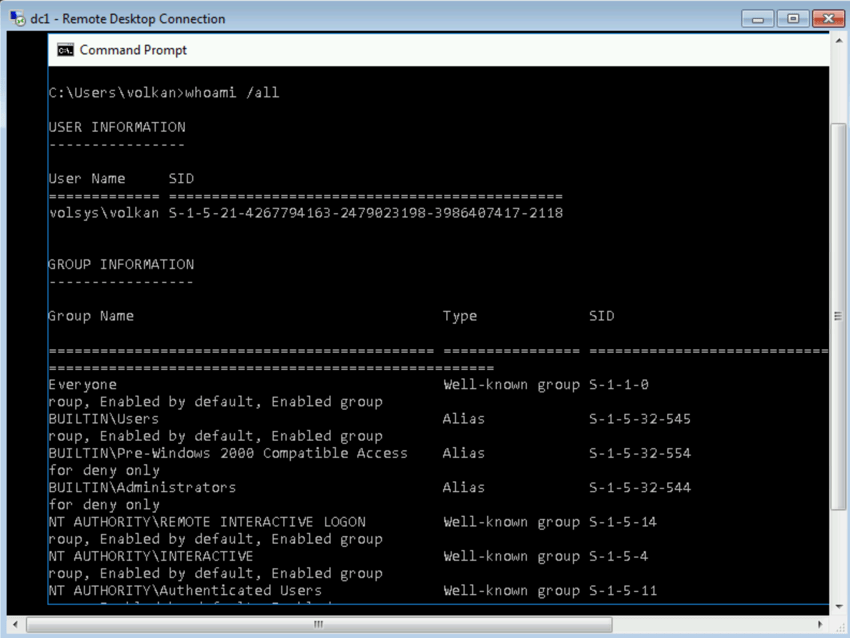850x638 pixels.
Task: Click the vertical scrollbar up arrow
Action: point(838,40)
